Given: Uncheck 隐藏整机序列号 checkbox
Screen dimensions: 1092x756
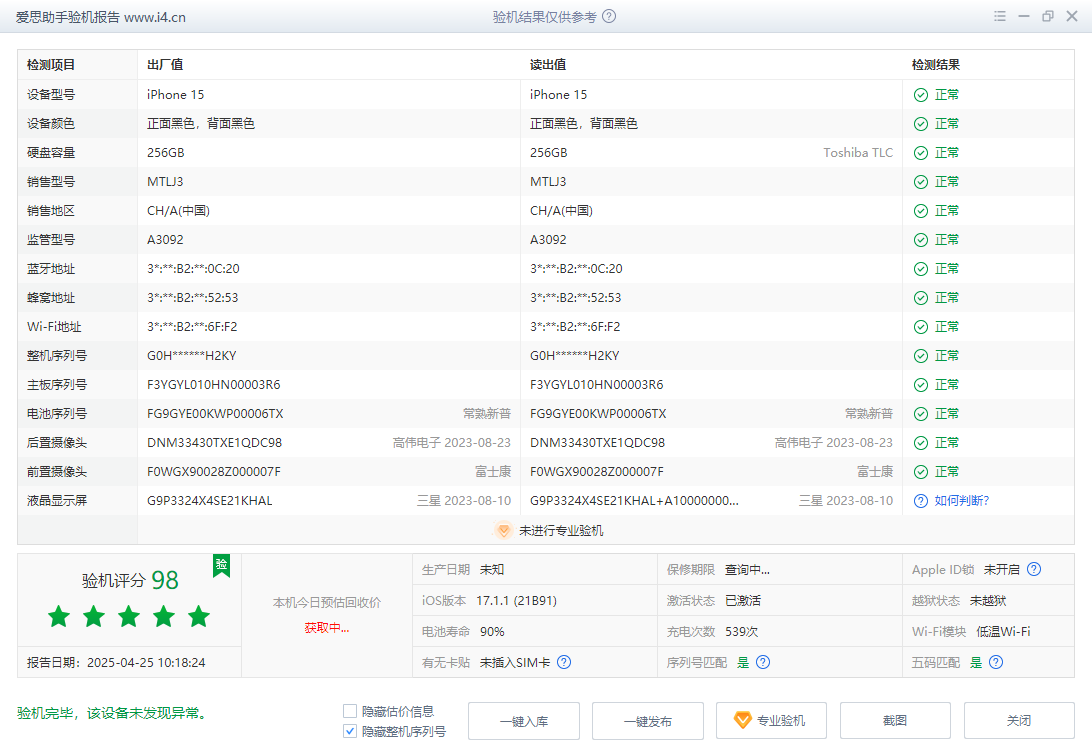Looking at the screenshot, I should 350,731.
